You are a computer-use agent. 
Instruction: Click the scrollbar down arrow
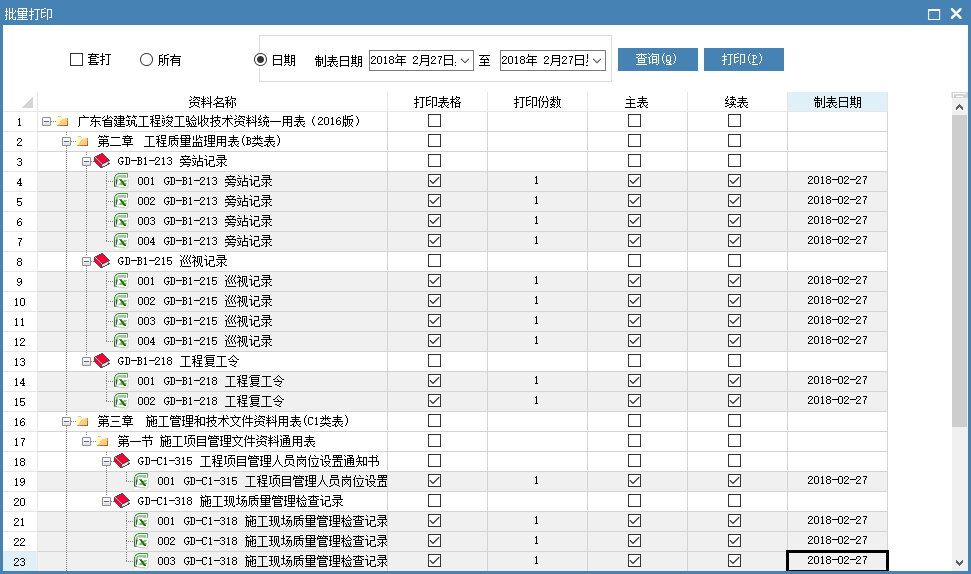pyautogui.click(x=959, y=563)
